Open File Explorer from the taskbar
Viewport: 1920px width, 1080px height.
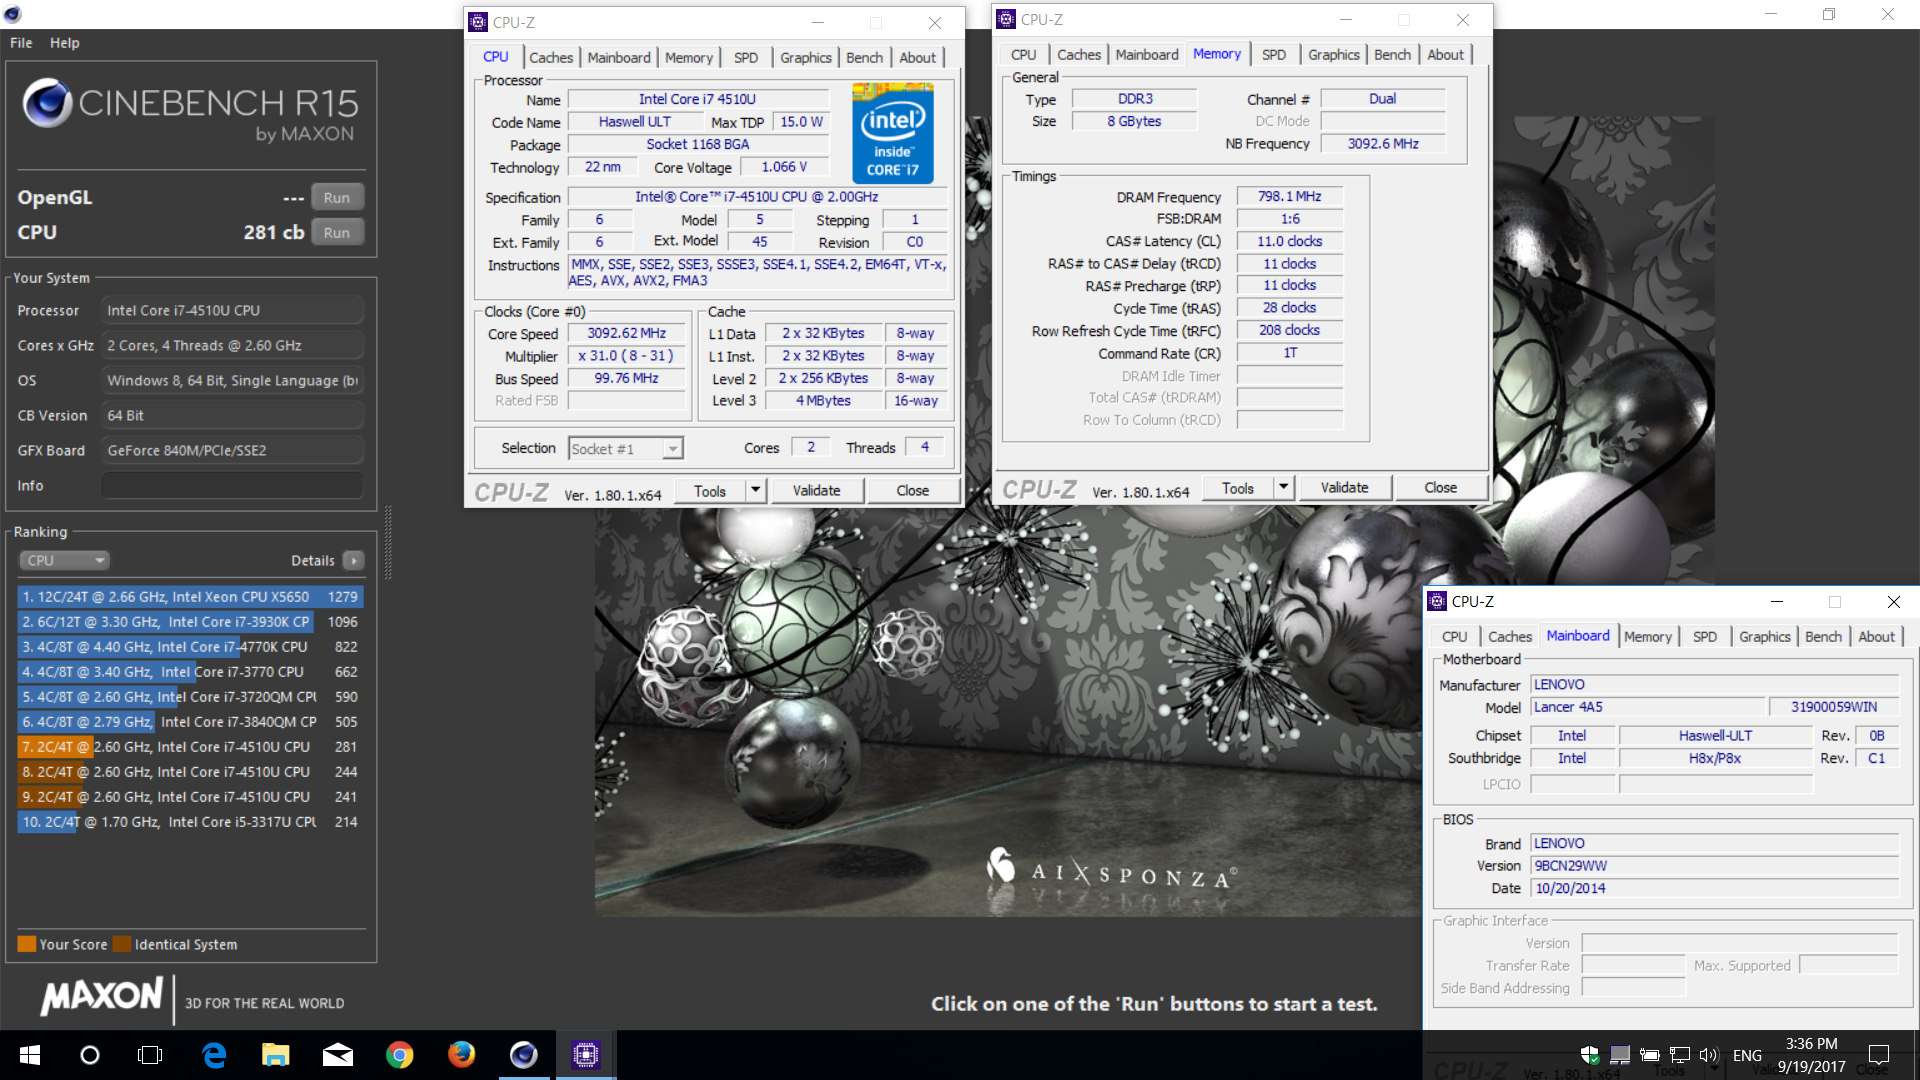pos(275,1055)
